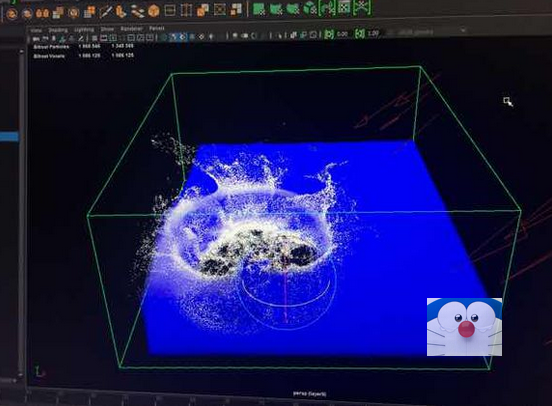Click the tall outlined frame shelf icon
Viewport: 552px width, 406px height.
coord(186,10)
